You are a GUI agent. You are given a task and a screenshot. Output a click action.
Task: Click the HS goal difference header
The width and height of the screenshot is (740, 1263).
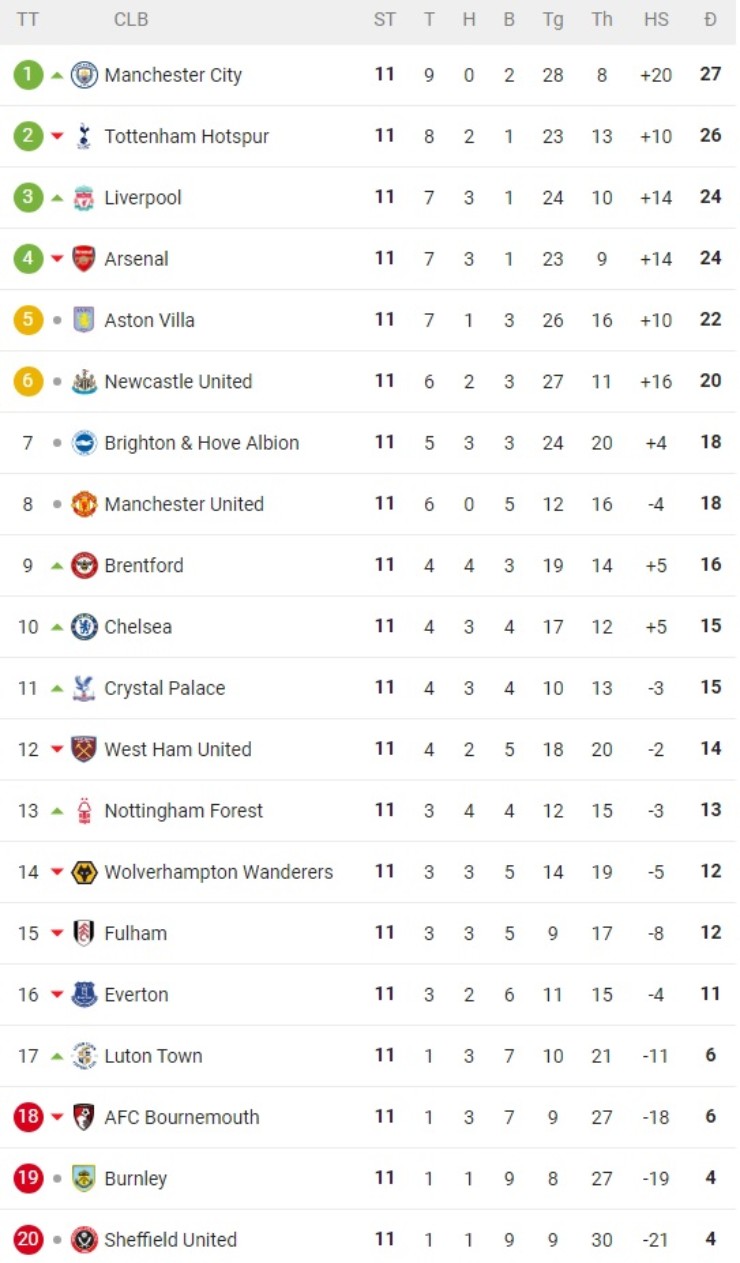coord(656,20)
